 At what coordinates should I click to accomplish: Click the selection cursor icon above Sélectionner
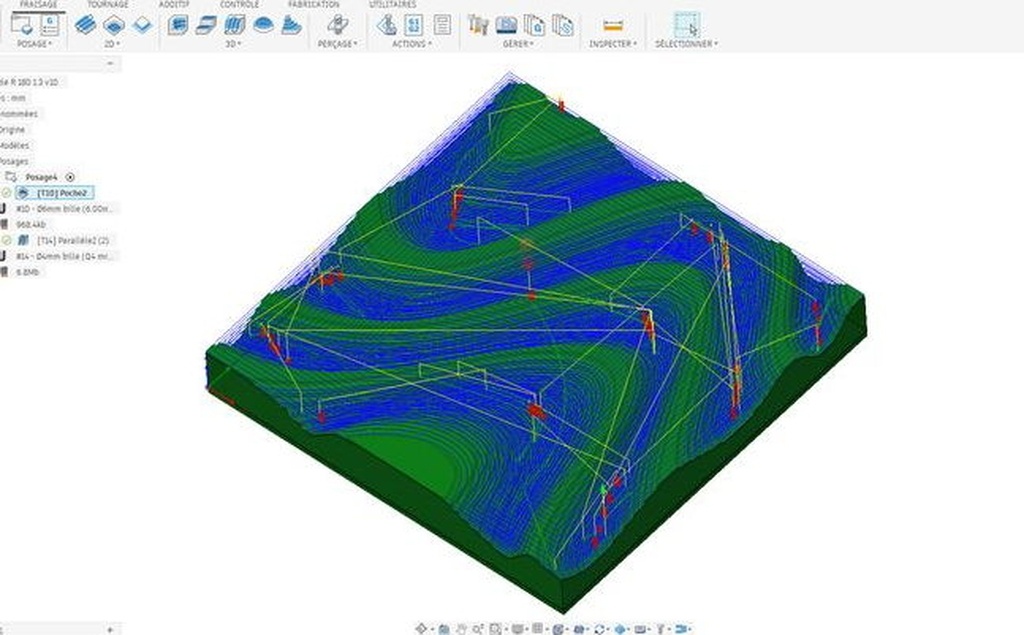686,26
